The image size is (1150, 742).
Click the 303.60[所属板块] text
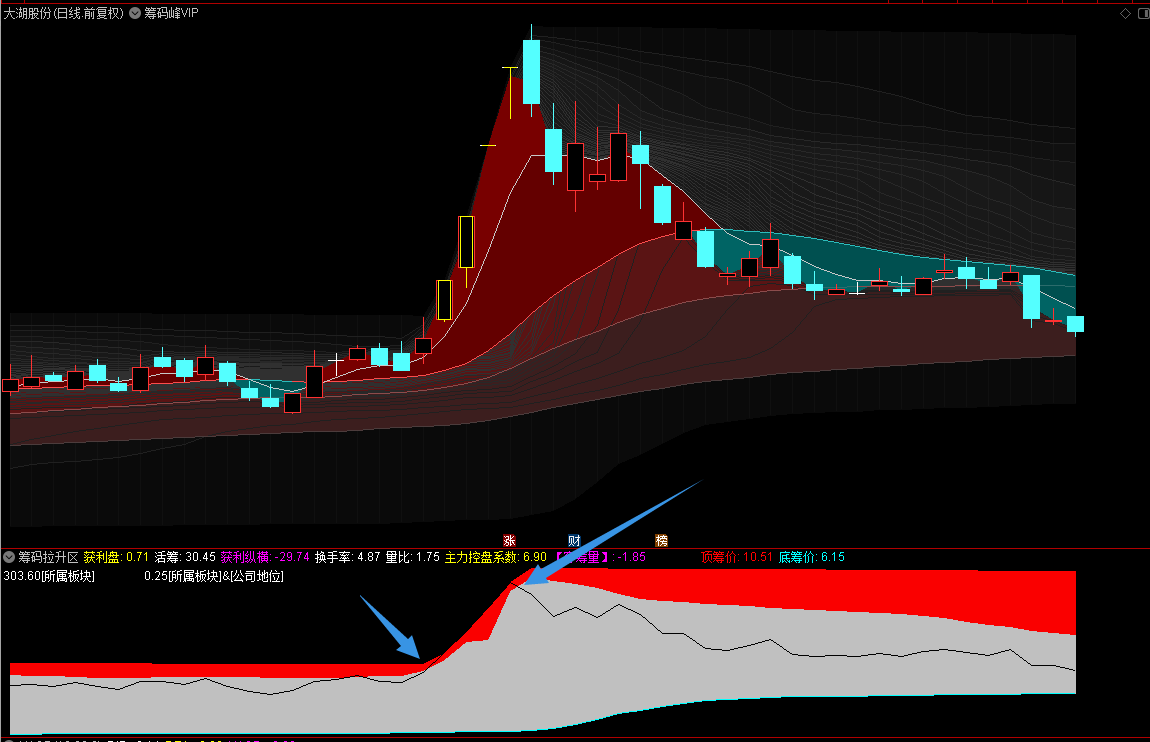click(x=49, y=576)
